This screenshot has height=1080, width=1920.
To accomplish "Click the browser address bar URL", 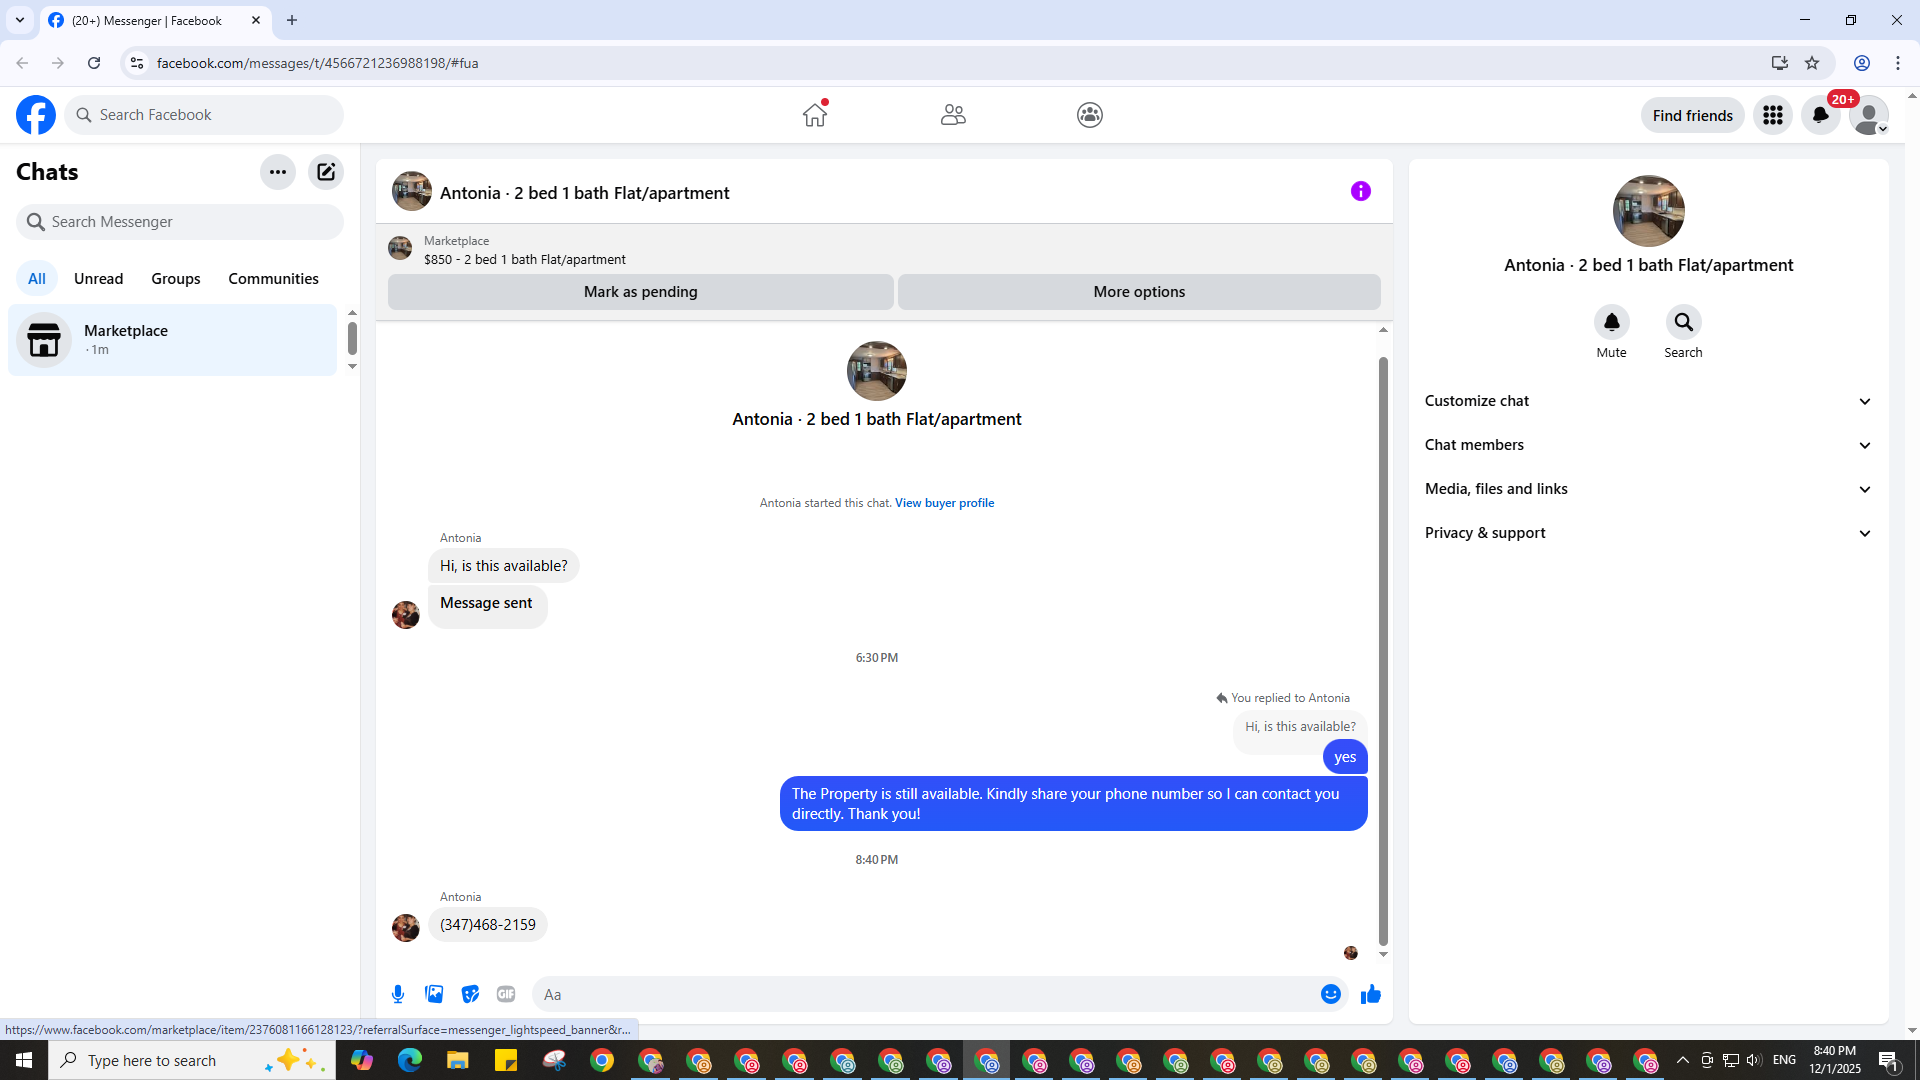I will [318, 63].
